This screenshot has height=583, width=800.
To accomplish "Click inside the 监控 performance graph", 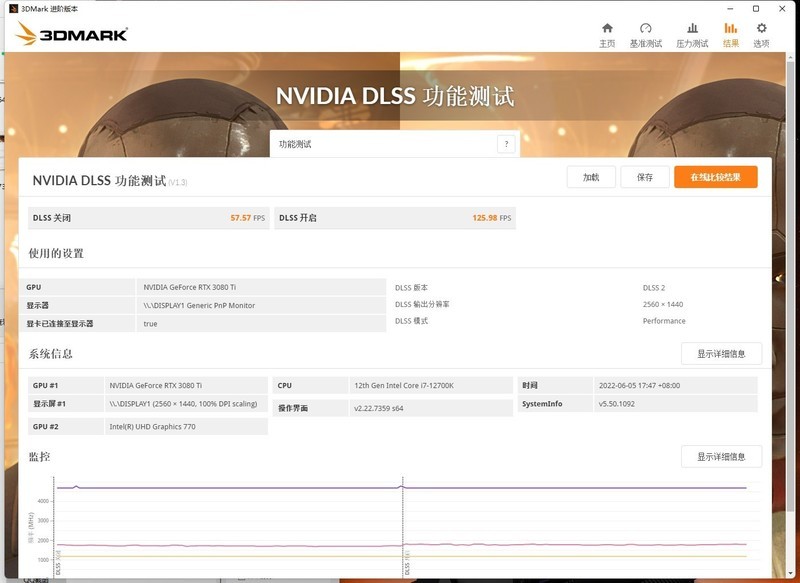I will click(x=250, y=520).
